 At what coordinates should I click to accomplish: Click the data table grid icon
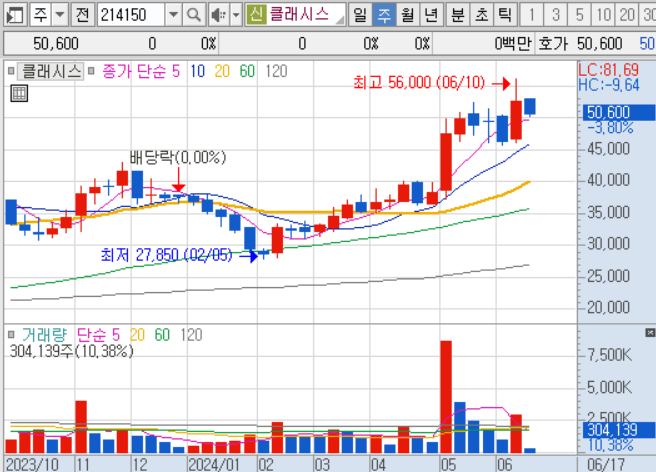coord(19,93)
